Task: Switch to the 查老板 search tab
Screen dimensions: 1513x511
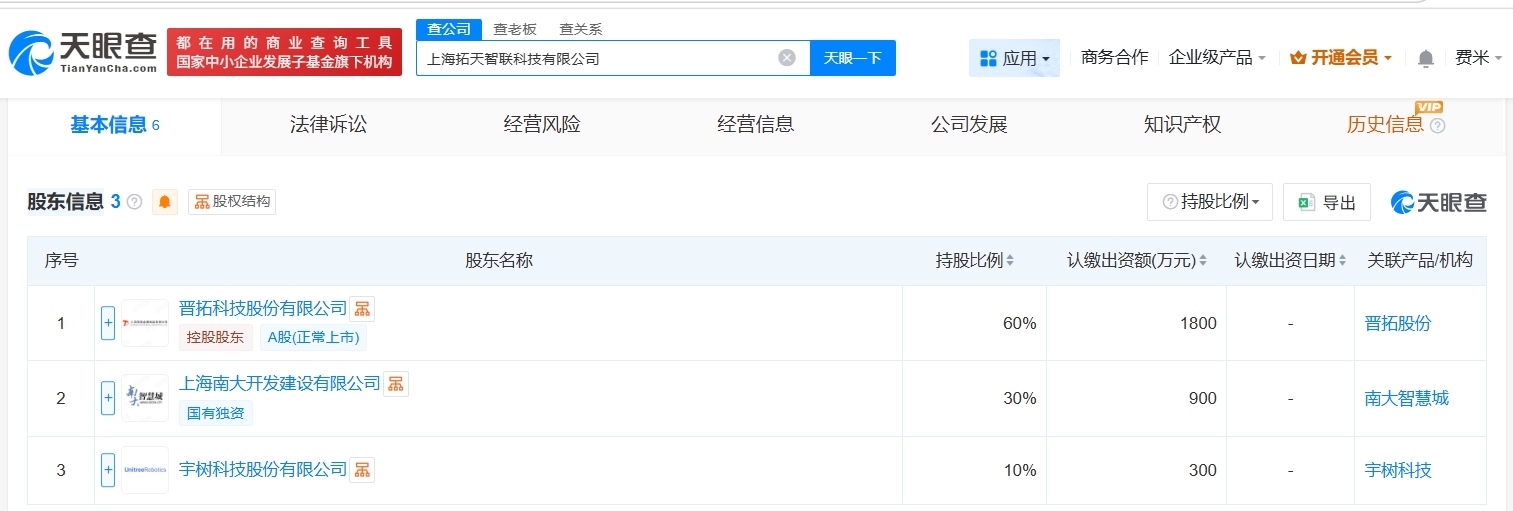Action: 515,29
